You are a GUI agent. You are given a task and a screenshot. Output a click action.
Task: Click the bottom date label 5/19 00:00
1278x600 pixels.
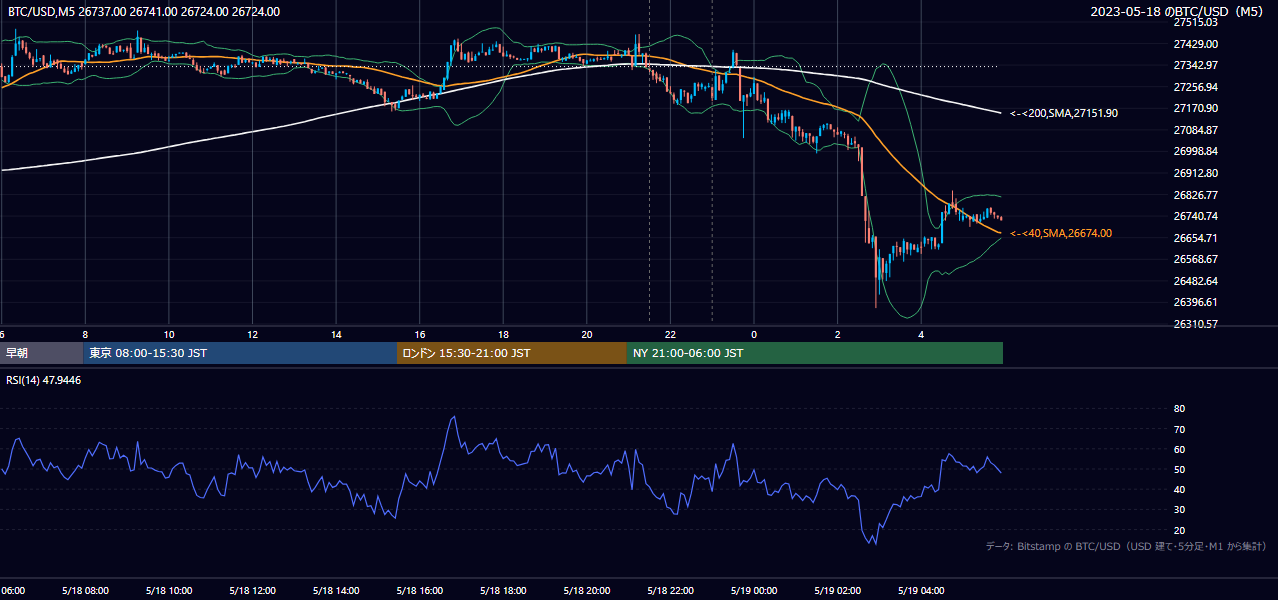pyautogui.click(x=754, y=591)
